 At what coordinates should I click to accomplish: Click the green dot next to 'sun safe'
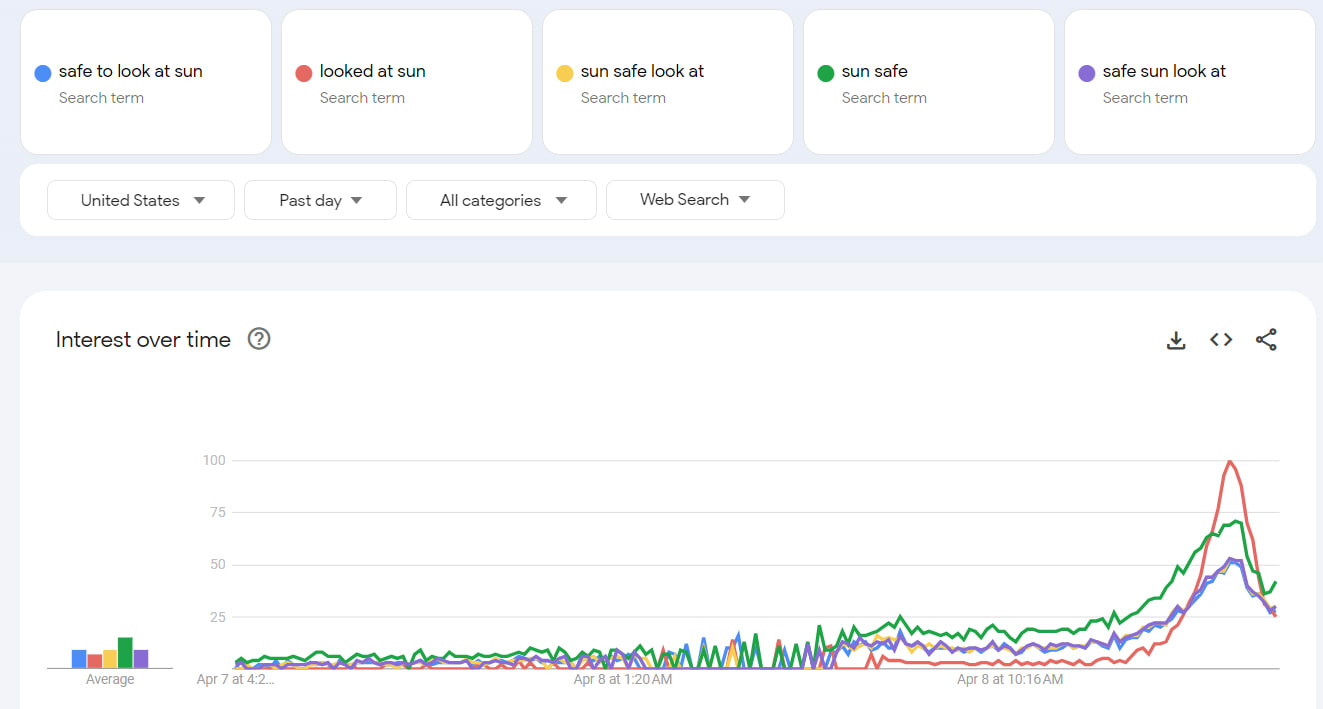pyautogui.click(x=826, y=73)
